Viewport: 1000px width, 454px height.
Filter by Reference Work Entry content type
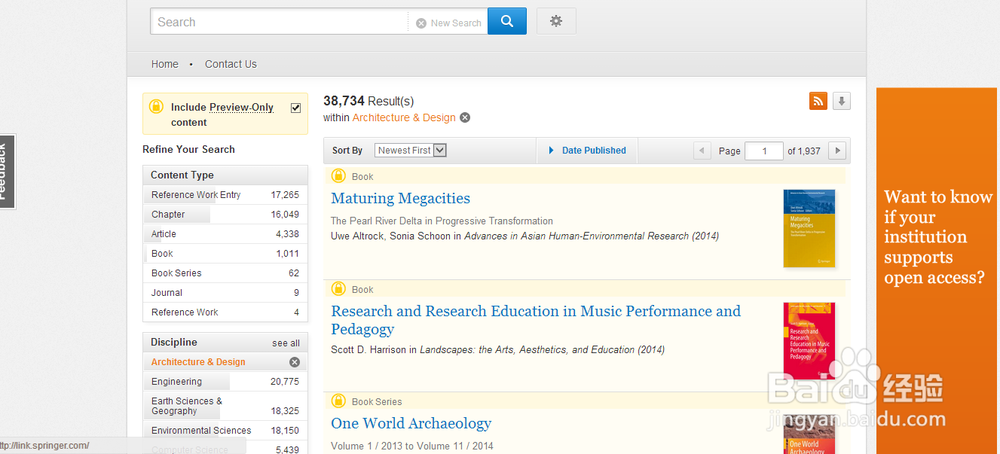point(196,195)
